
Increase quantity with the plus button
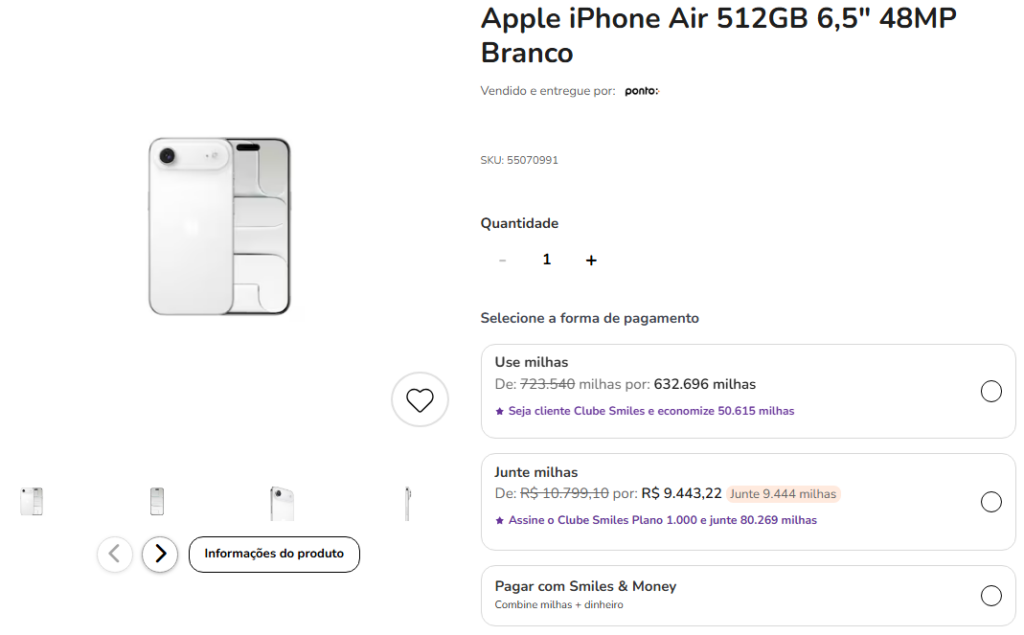(591, 260)
